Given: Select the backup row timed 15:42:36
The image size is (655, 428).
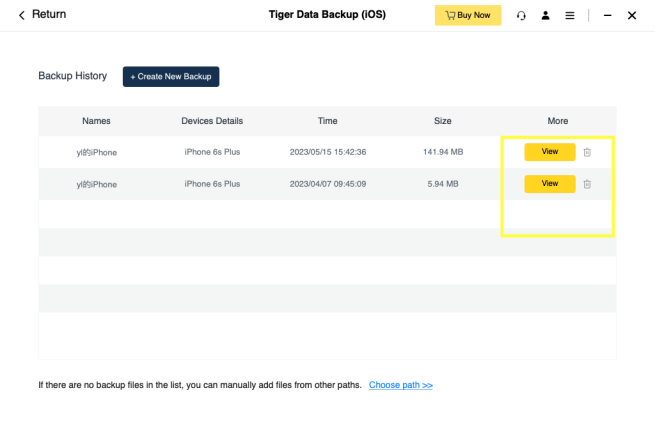Looking at the screenshot, I should [327, 152].
